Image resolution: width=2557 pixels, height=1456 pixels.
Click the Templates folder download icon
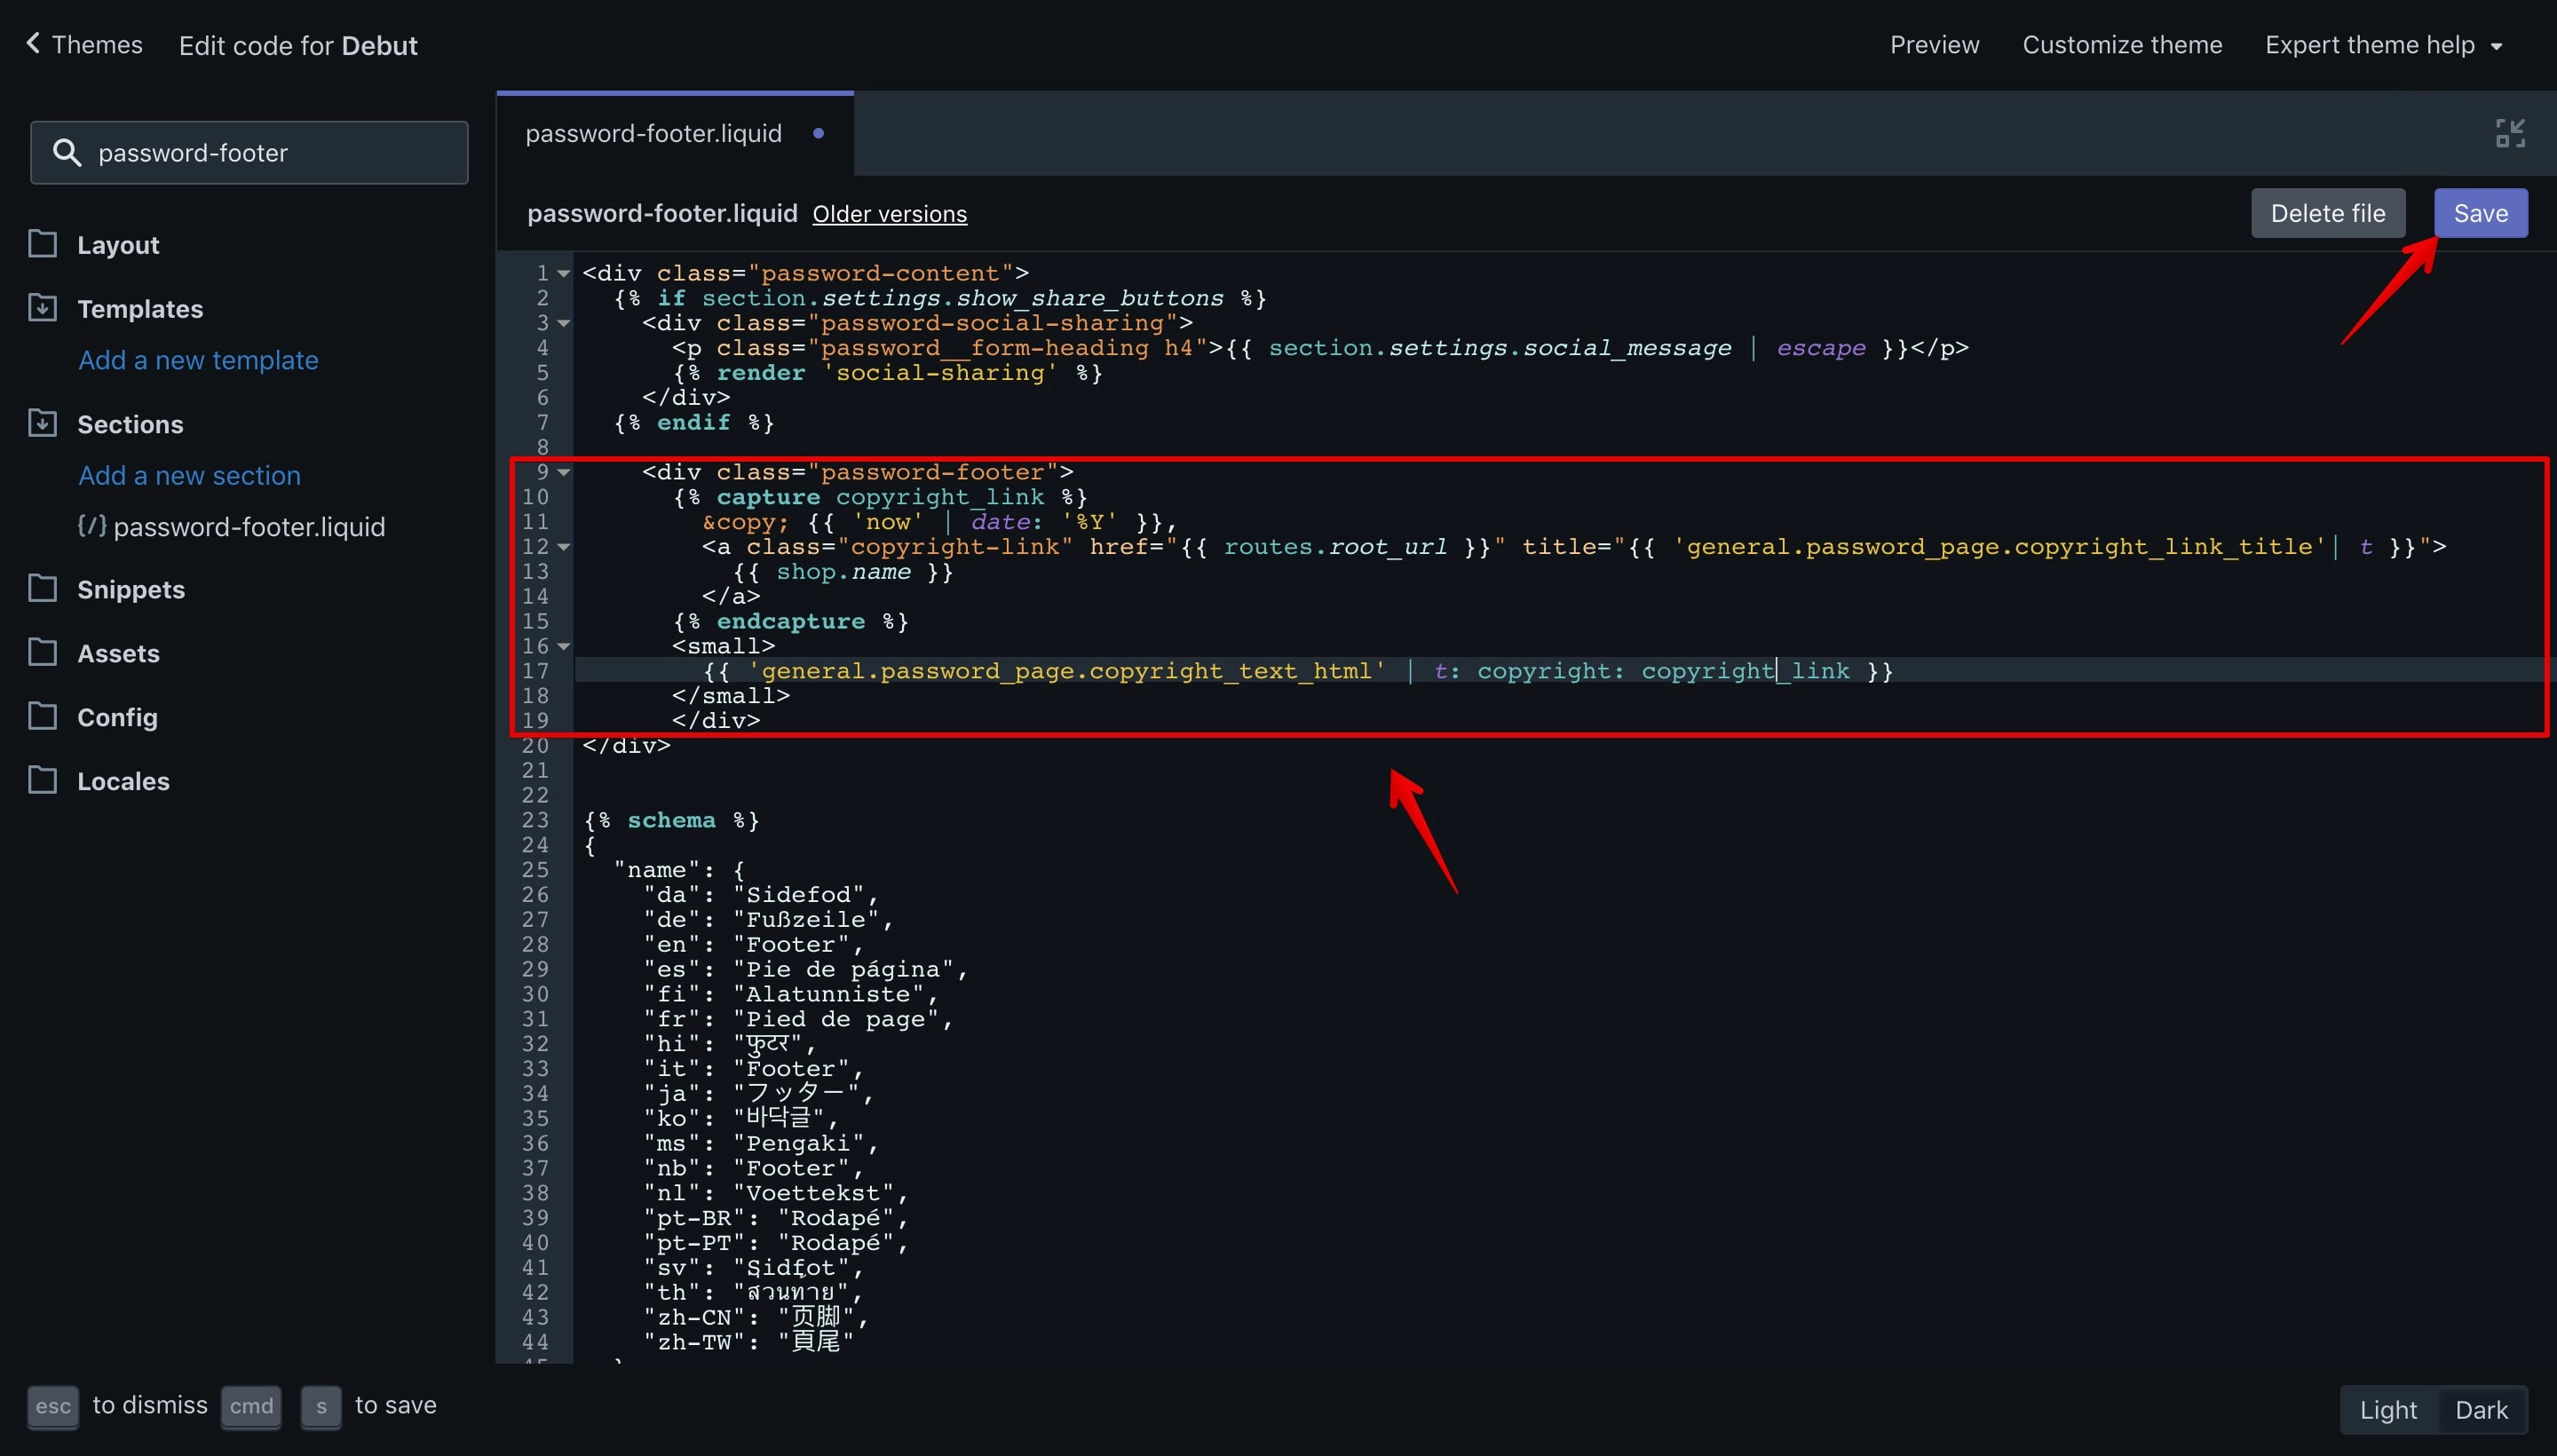(42, 308)
